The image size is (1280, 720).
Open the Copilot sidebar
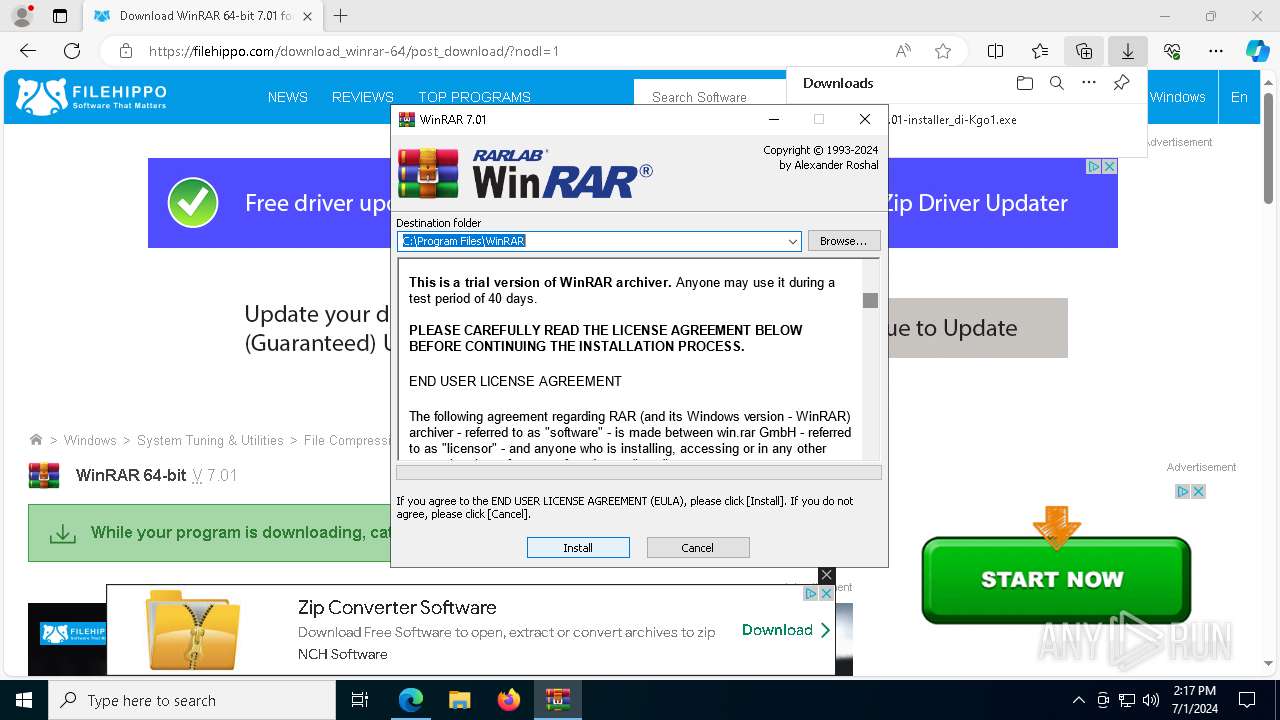click(1257, 51)
